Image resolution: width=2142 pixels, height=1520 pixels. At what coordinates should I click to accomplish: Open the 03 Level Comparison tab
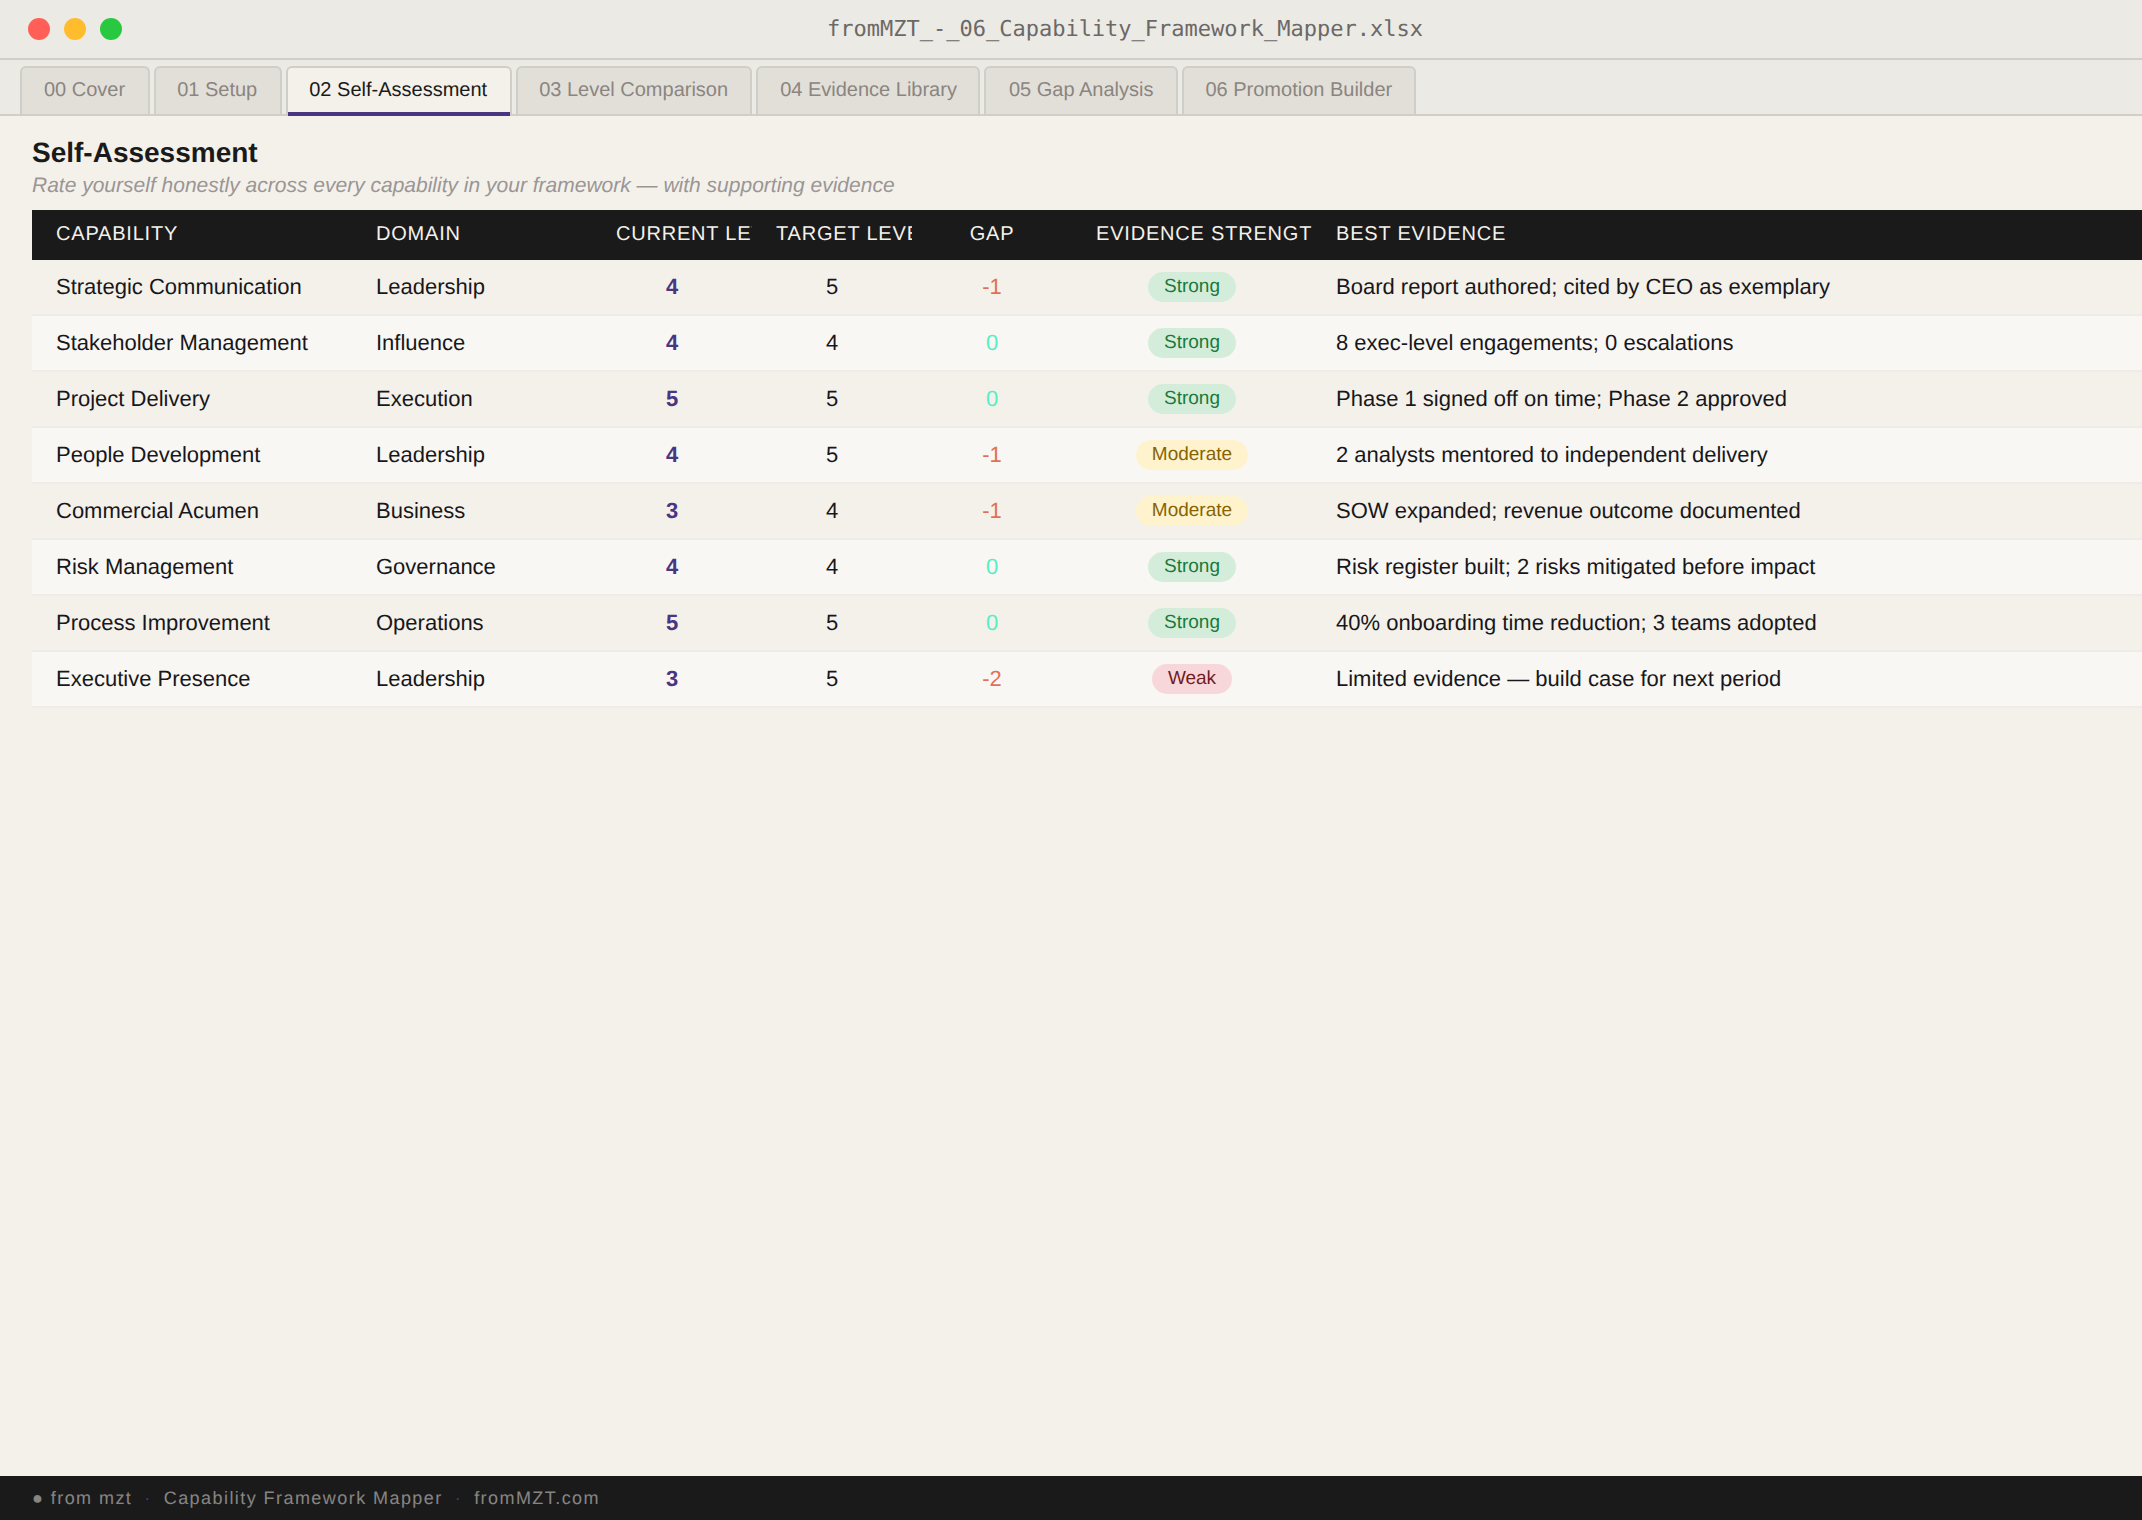point(633,90)
